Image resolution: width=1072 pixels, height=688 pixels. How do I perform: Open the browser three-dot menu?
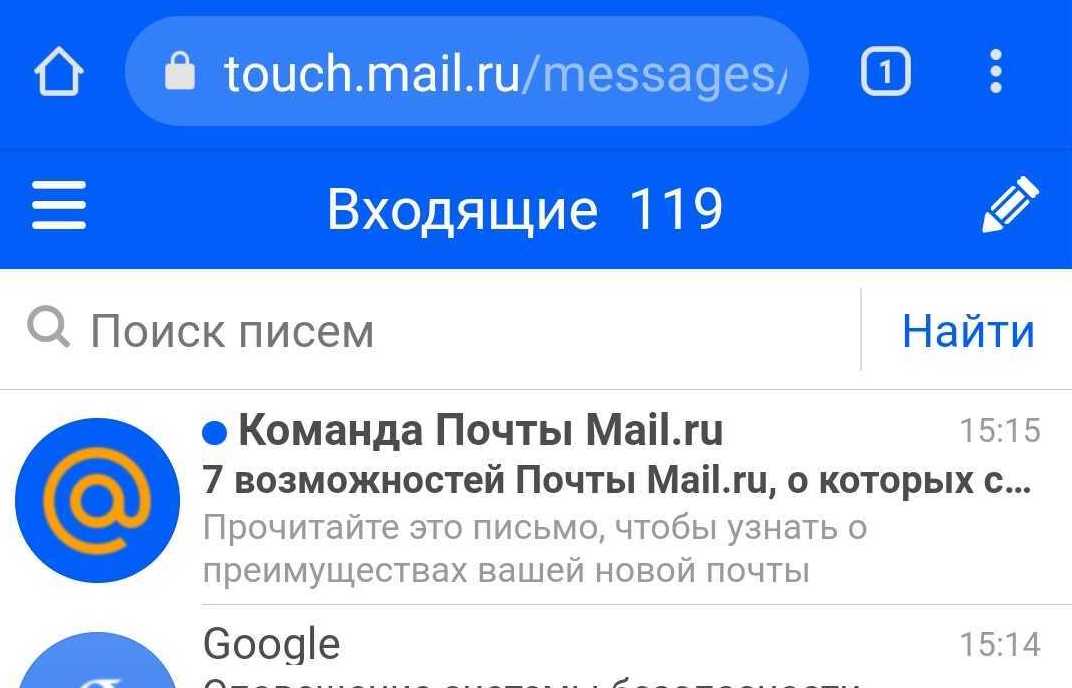tap(995, 71)
